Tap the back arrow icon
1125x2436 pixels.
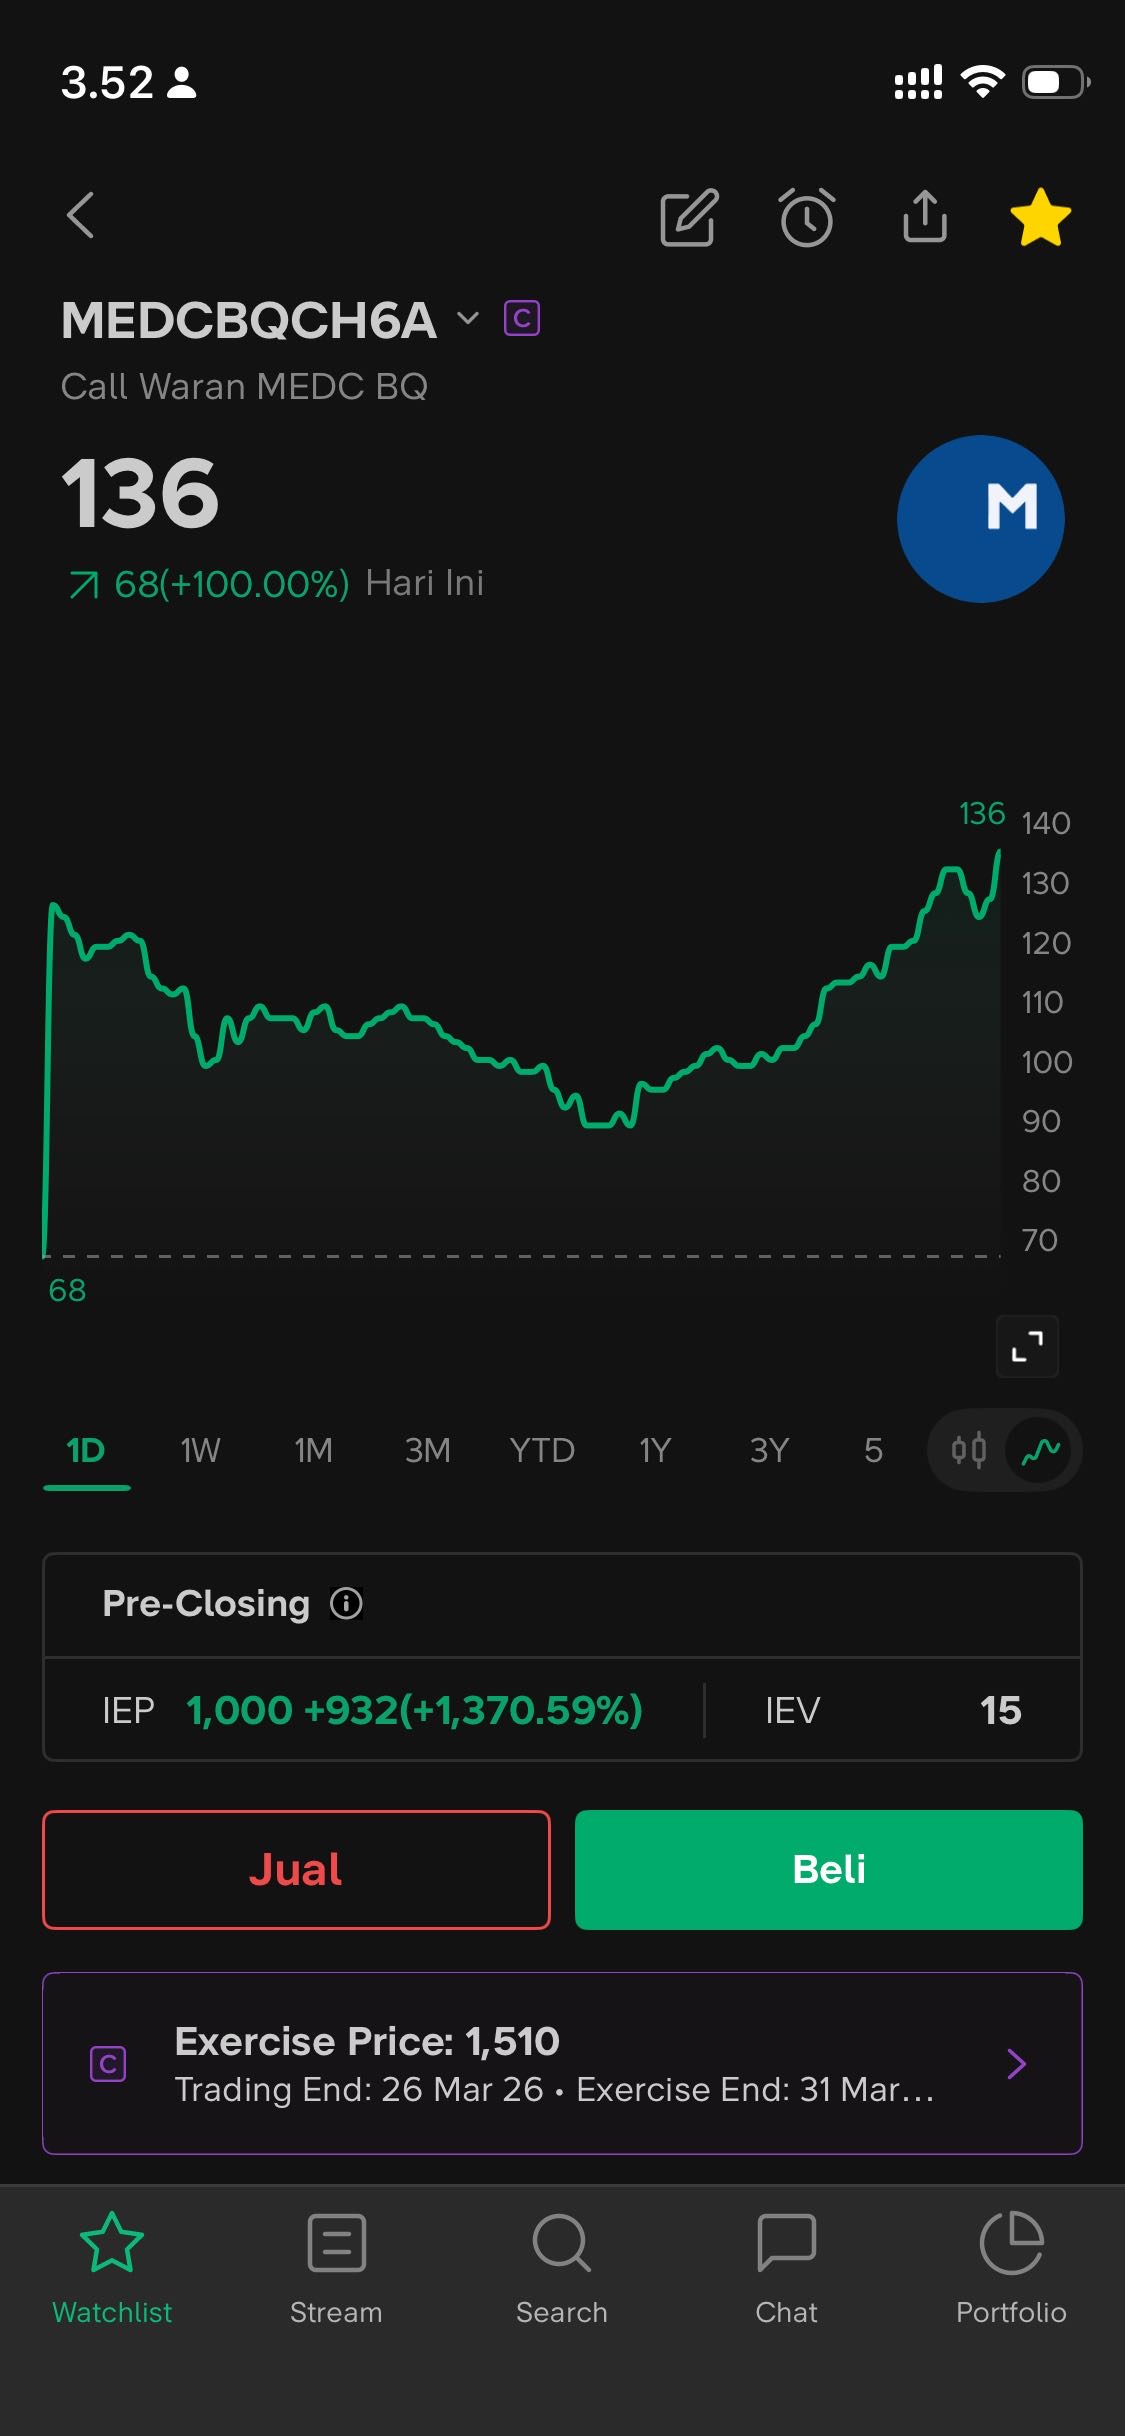click(81, 216)
